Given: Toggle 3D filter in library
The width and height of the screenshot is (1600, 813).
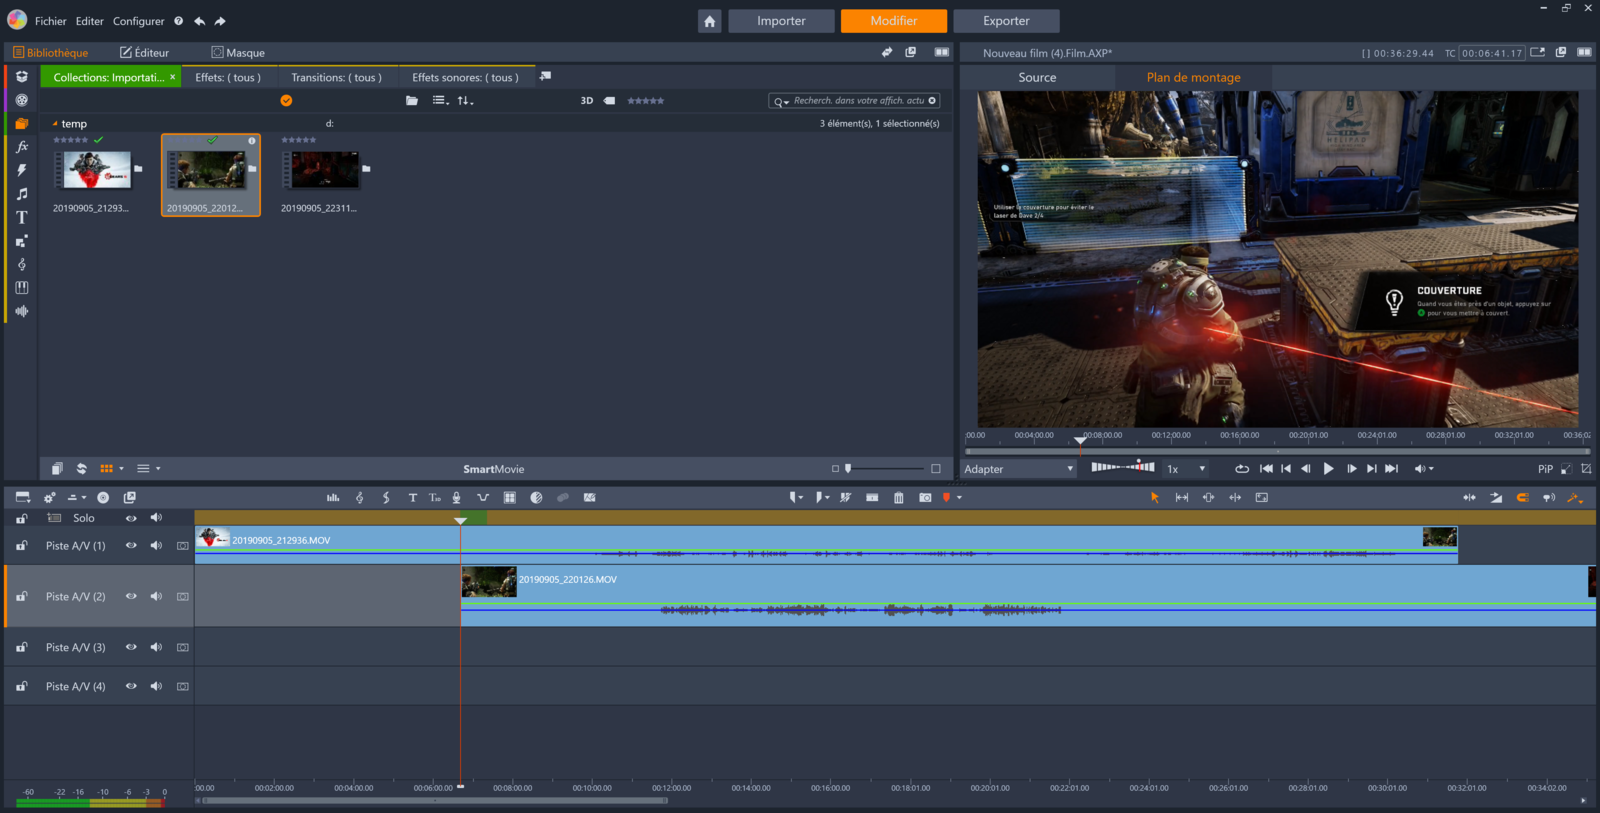Looking at the screenshot, I should pos(587,100).
